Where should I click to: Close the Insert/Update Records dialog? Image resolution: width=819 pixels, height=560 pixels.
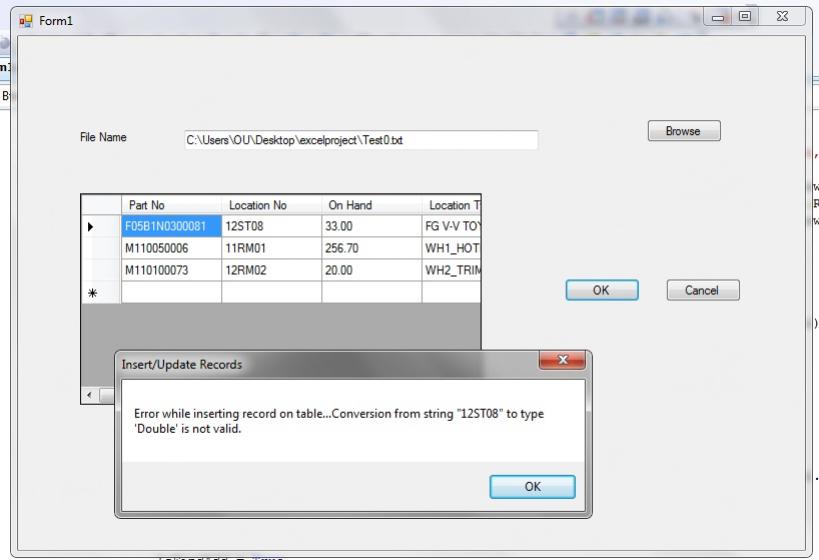tap(562, 359)
